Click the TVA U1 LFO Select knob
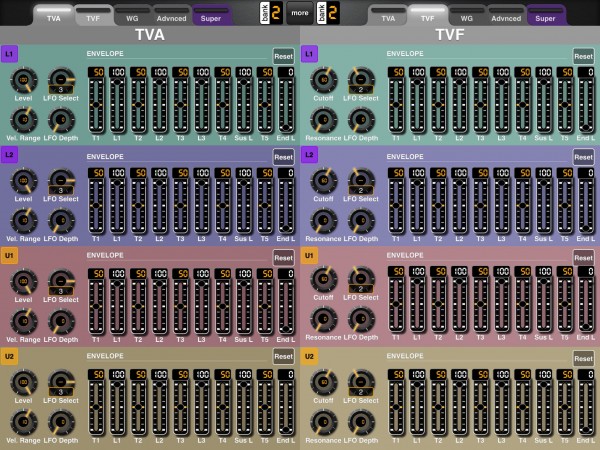This screenshot has width=600, height=450. pyautogui.click(x=61, y=281)
